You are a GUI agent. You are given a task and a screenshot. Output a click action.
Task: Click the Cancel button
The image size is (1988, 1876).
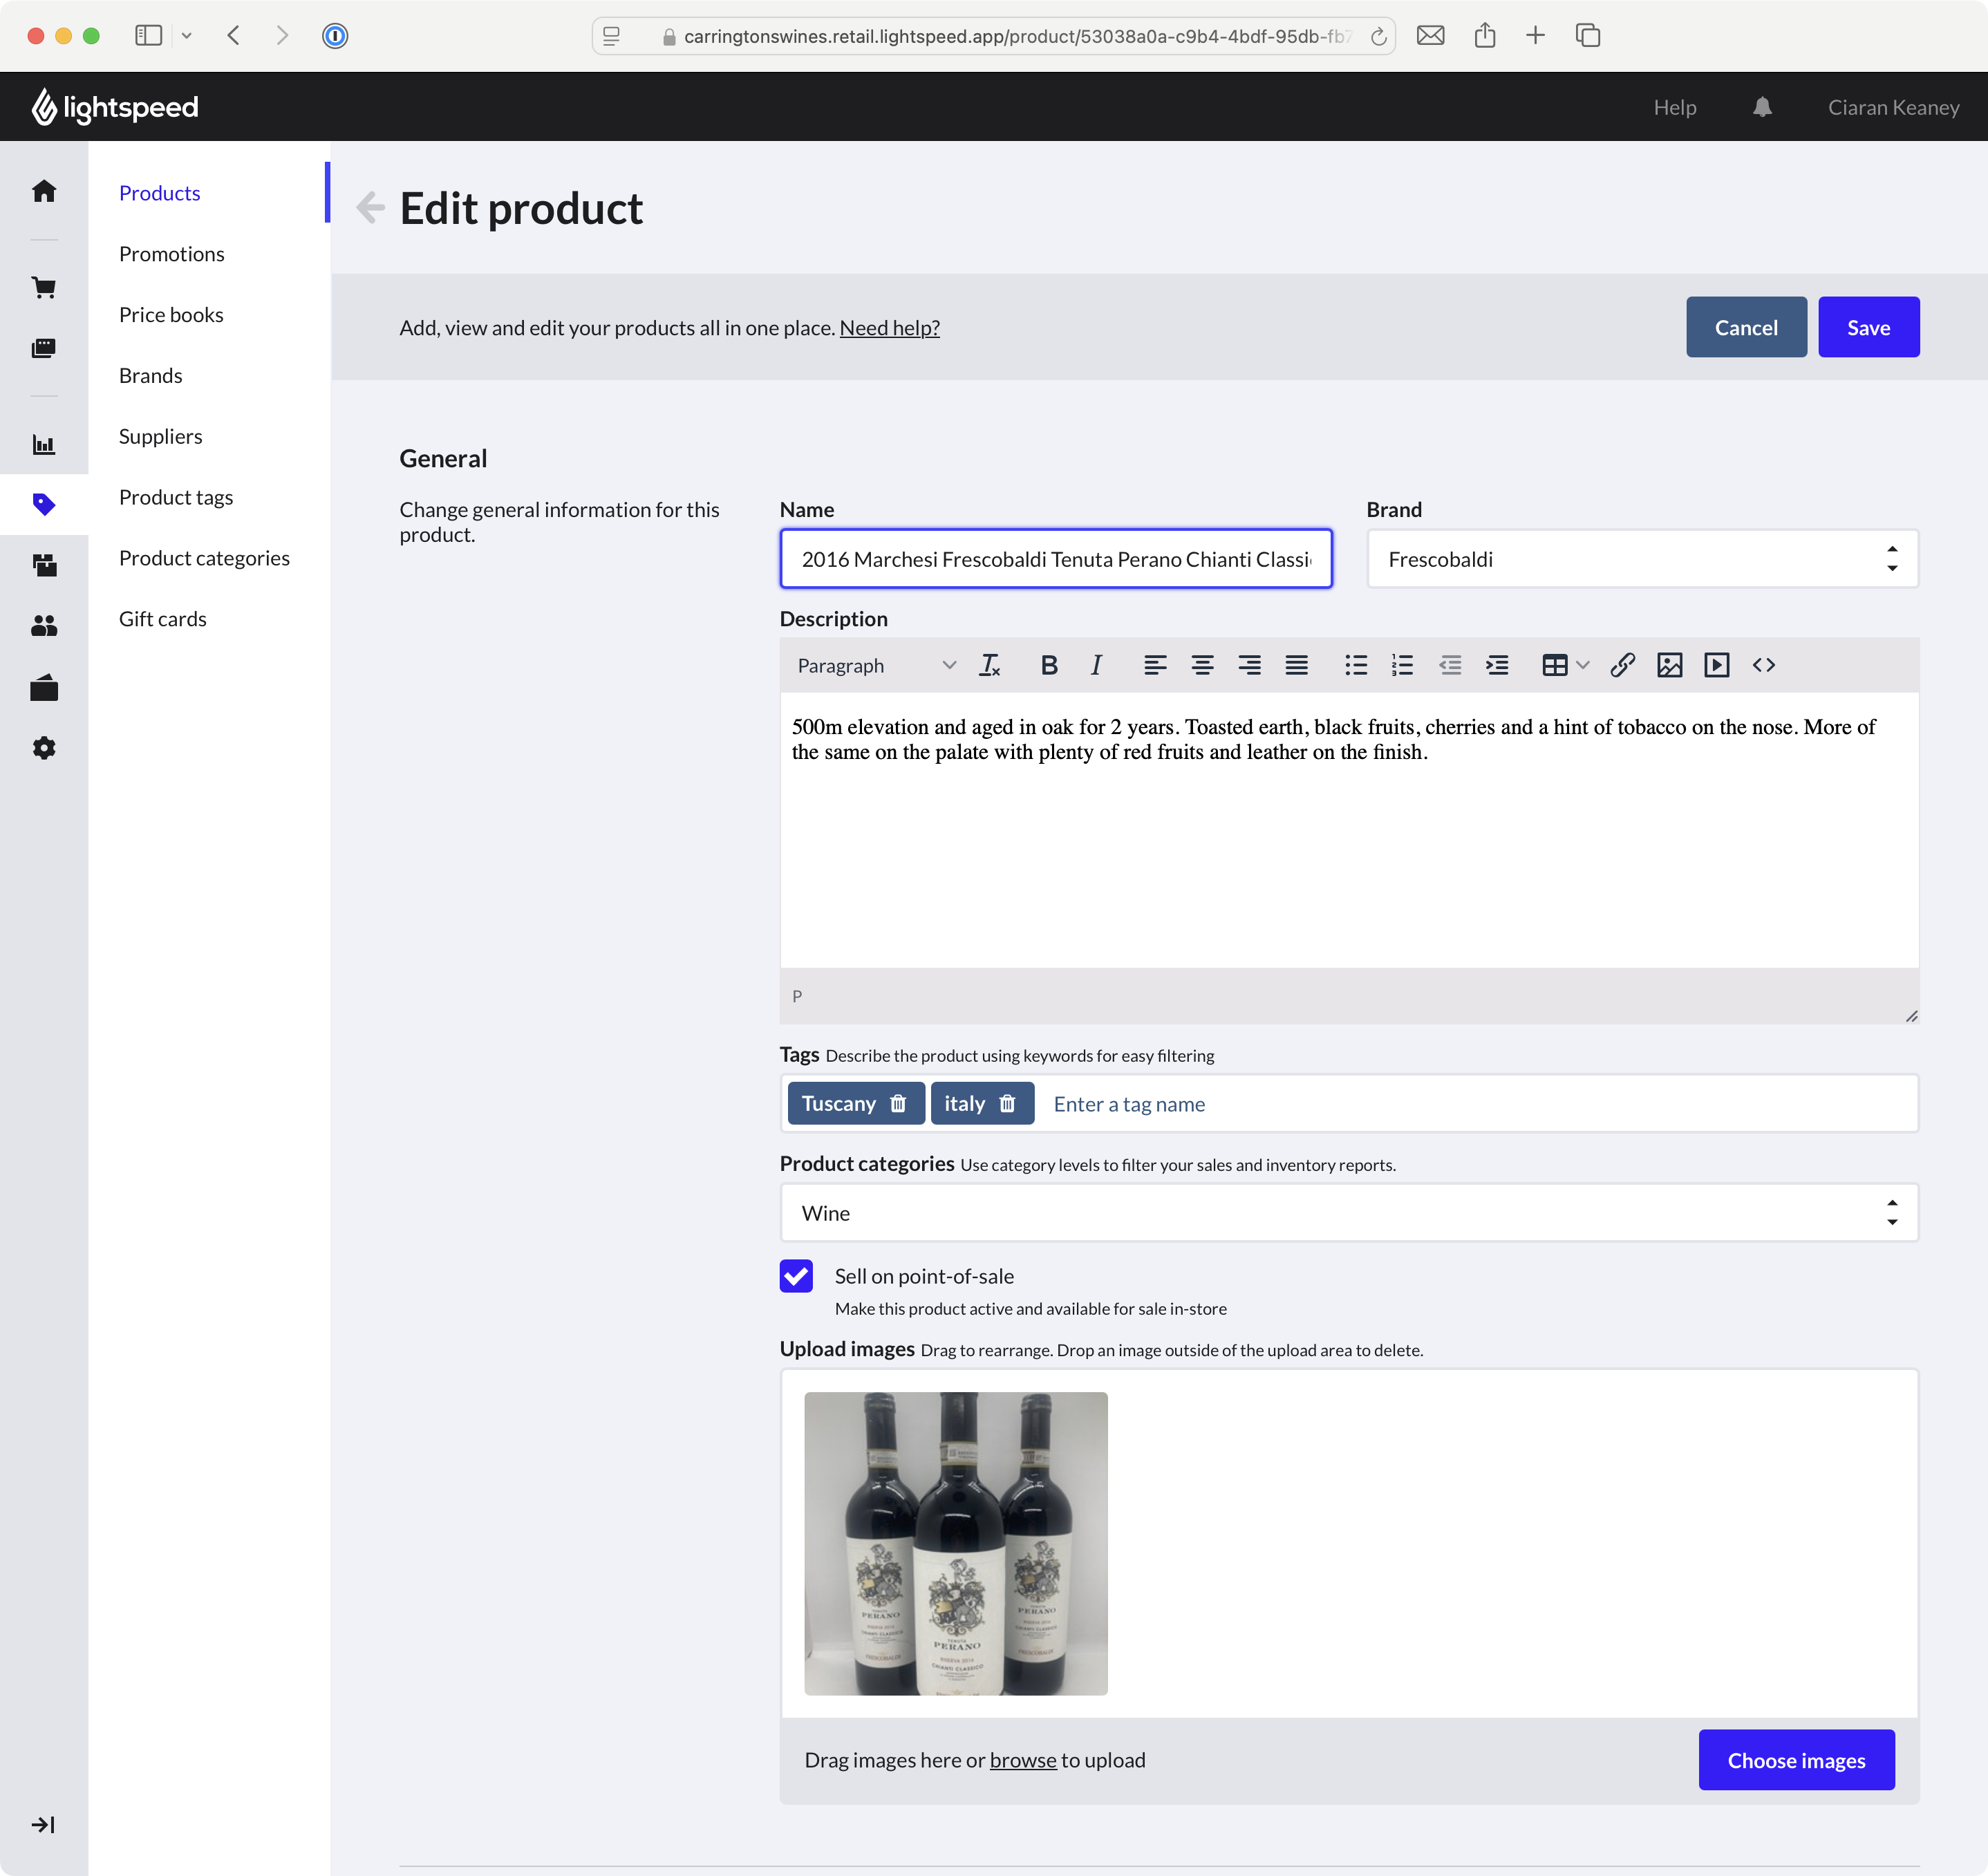click(x=1746, y=327)
